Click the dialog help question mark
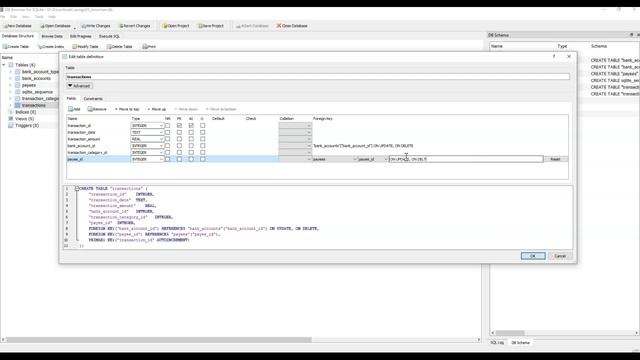This screenshot has width=640, height=360. pos(554,56)
